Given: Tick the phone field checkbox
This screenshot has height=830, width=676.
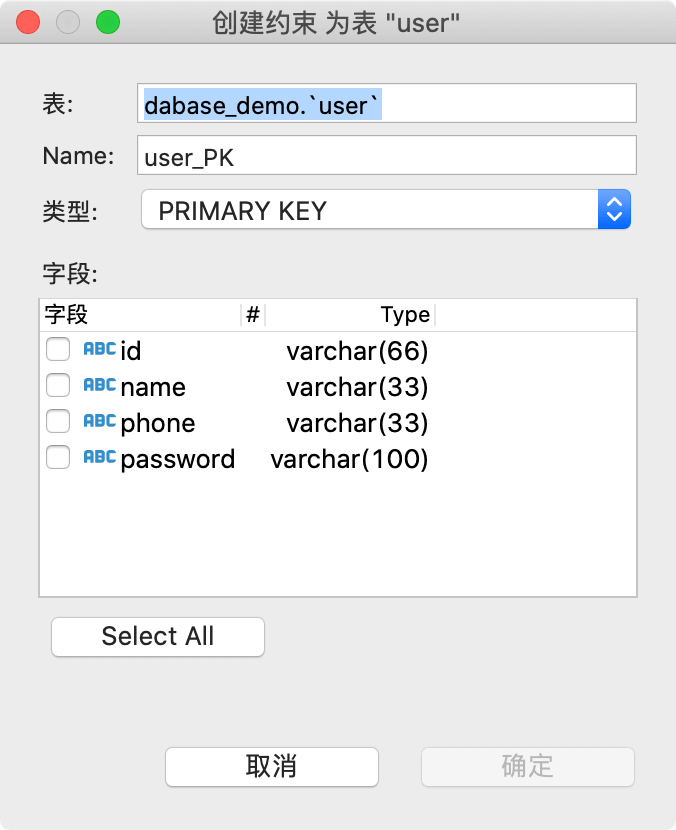Looking at the screenshot, I should point(58,422).
